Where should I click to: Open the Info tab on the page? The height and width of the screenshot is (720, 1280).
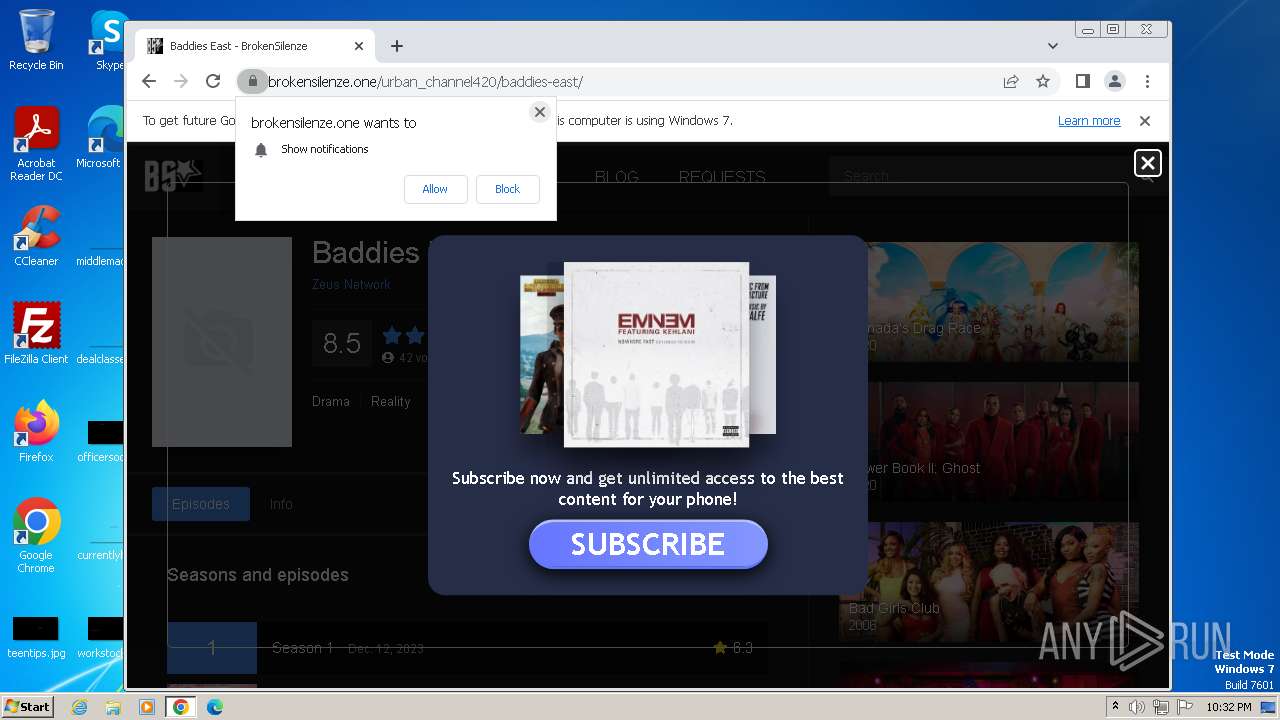point(281,504)
